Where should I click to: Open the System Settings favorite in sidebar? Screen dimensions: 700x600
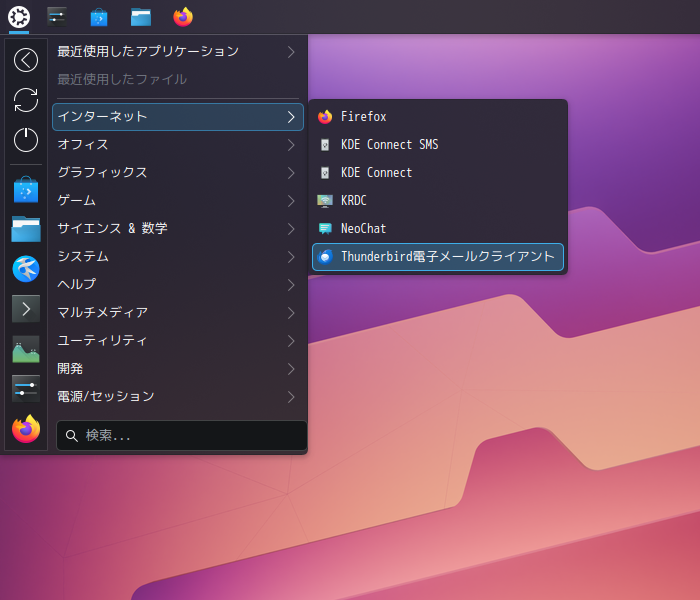click(x=26, y=388)
